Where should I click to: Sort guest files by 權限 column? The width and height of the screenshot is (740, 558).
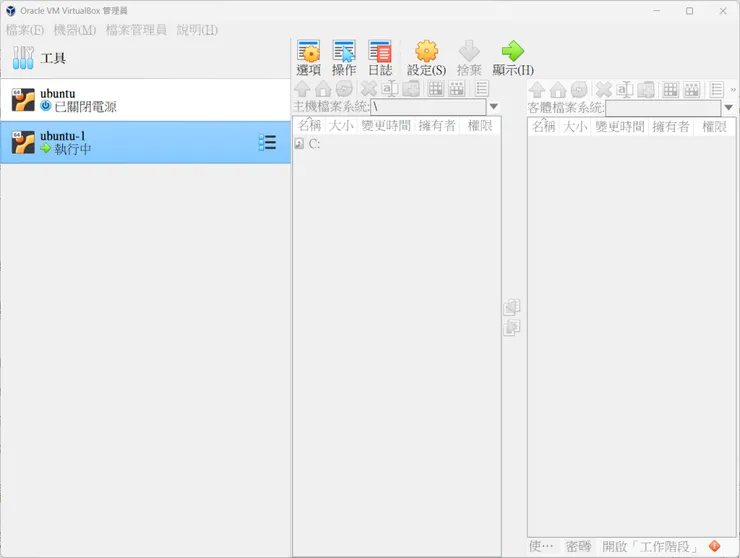coord(715,127)
